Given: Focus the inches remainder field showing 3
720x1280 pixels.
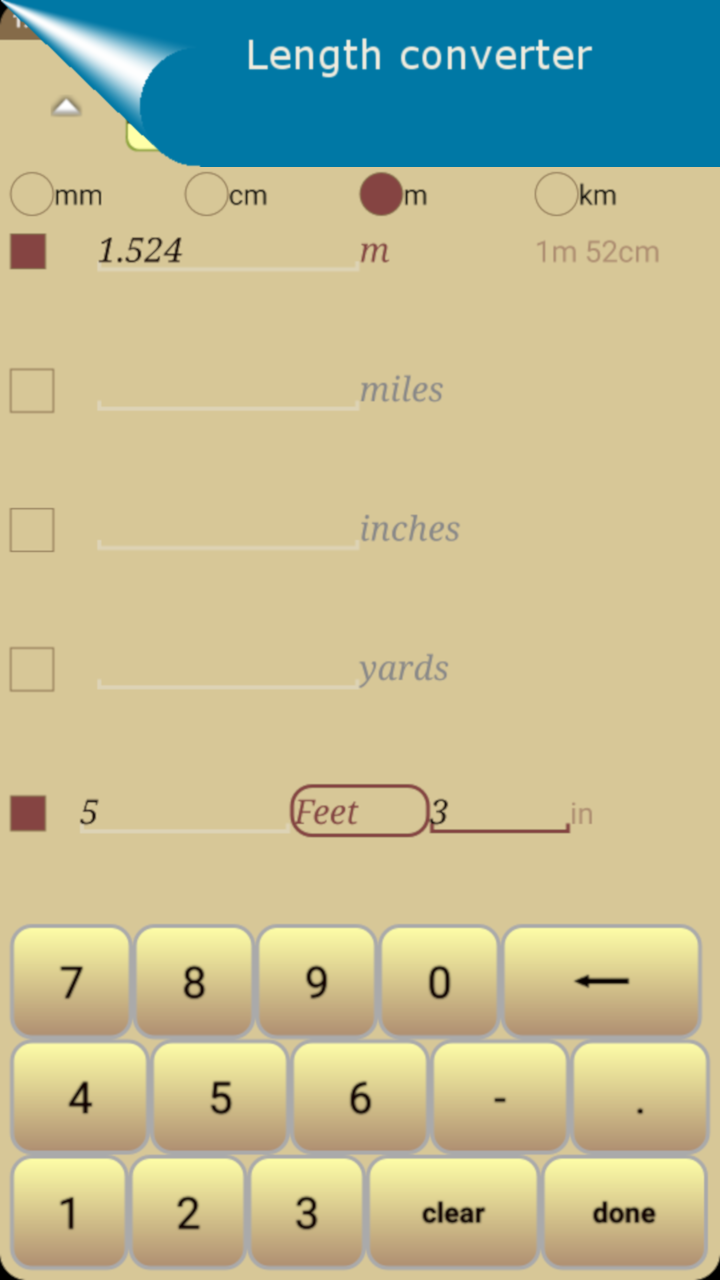Looking at the screenshot, I should click(x=499, y=813).
